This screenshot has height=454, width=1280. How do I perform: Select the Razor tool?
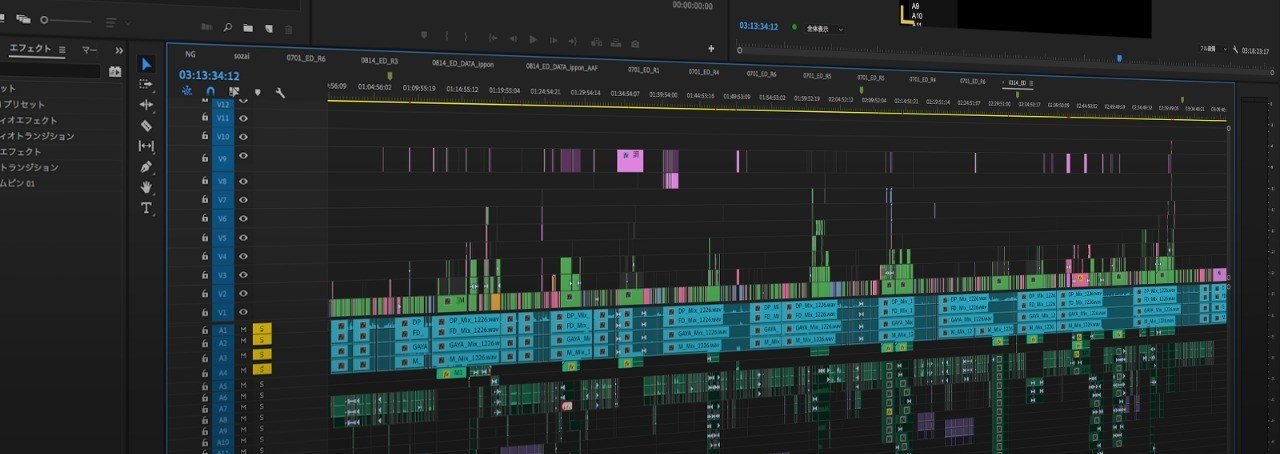tap(147, 125)
